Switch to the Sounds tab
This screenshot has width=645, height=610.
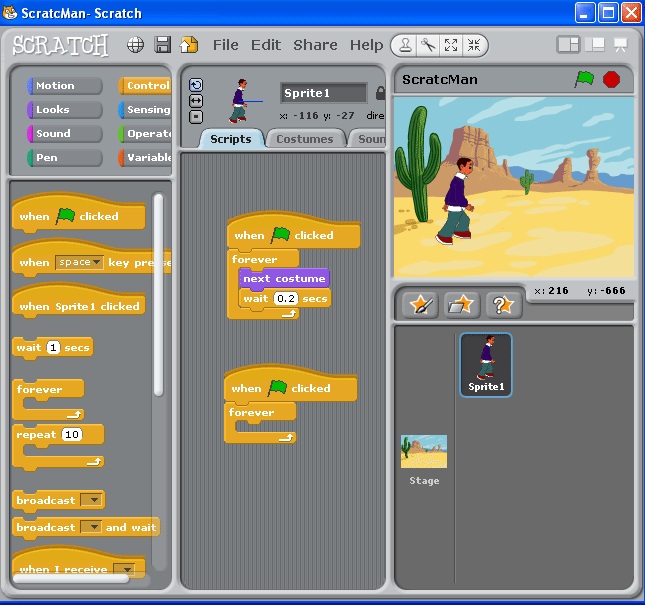[368, 139]
